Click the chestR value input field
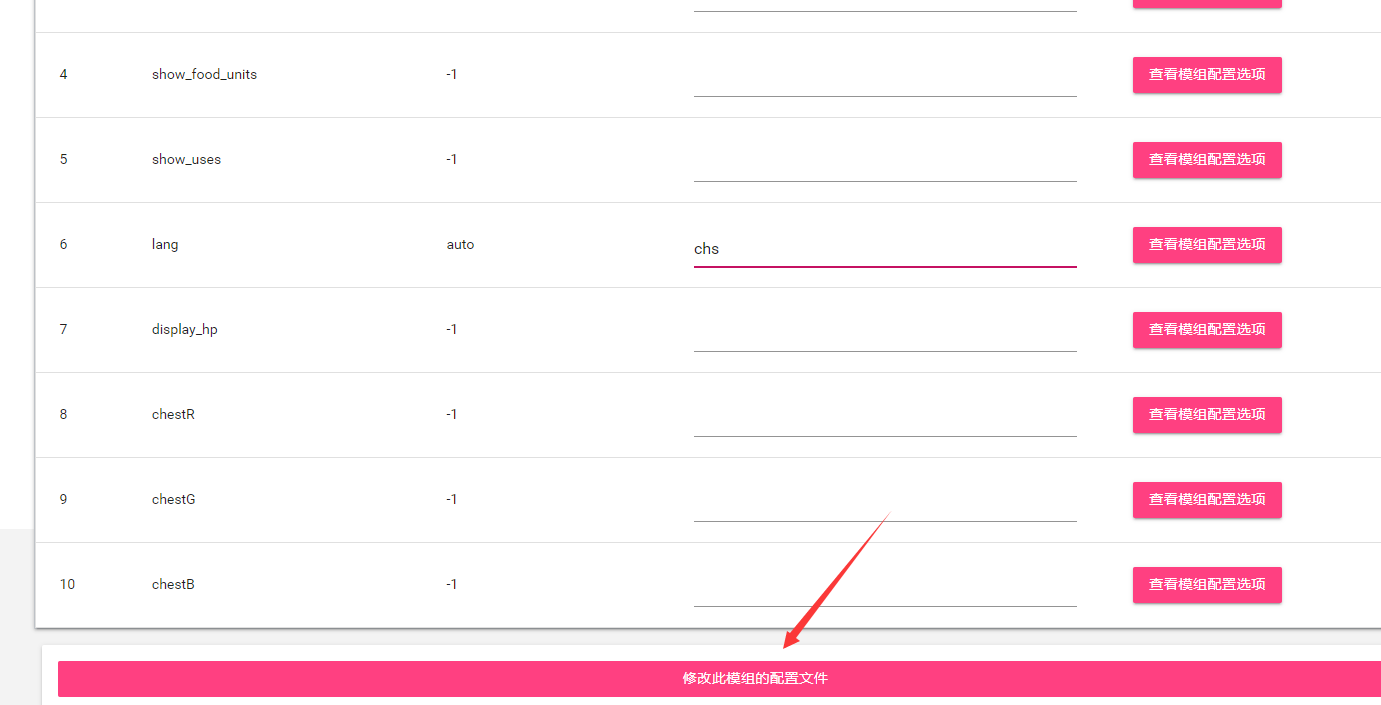The width and height of the screenshot is (1381, 705). 885,419
